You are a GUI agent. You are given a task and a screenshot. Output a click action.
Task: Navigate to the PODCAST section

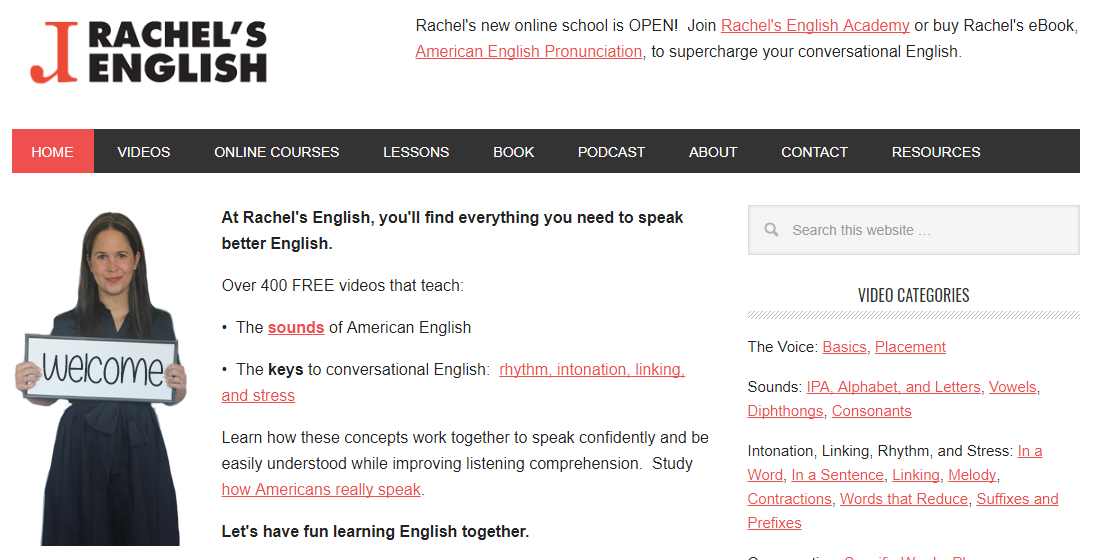[x=611, y=152]
